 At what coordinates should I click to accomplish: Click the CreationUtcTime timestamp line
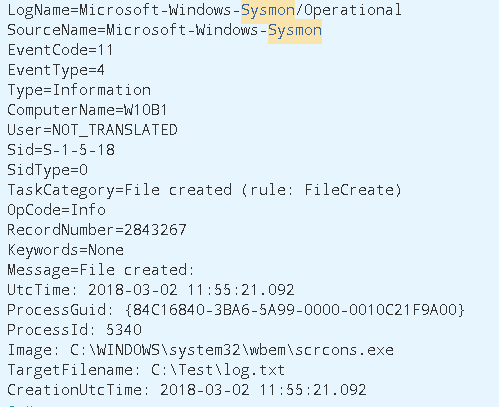click(187, 390)
